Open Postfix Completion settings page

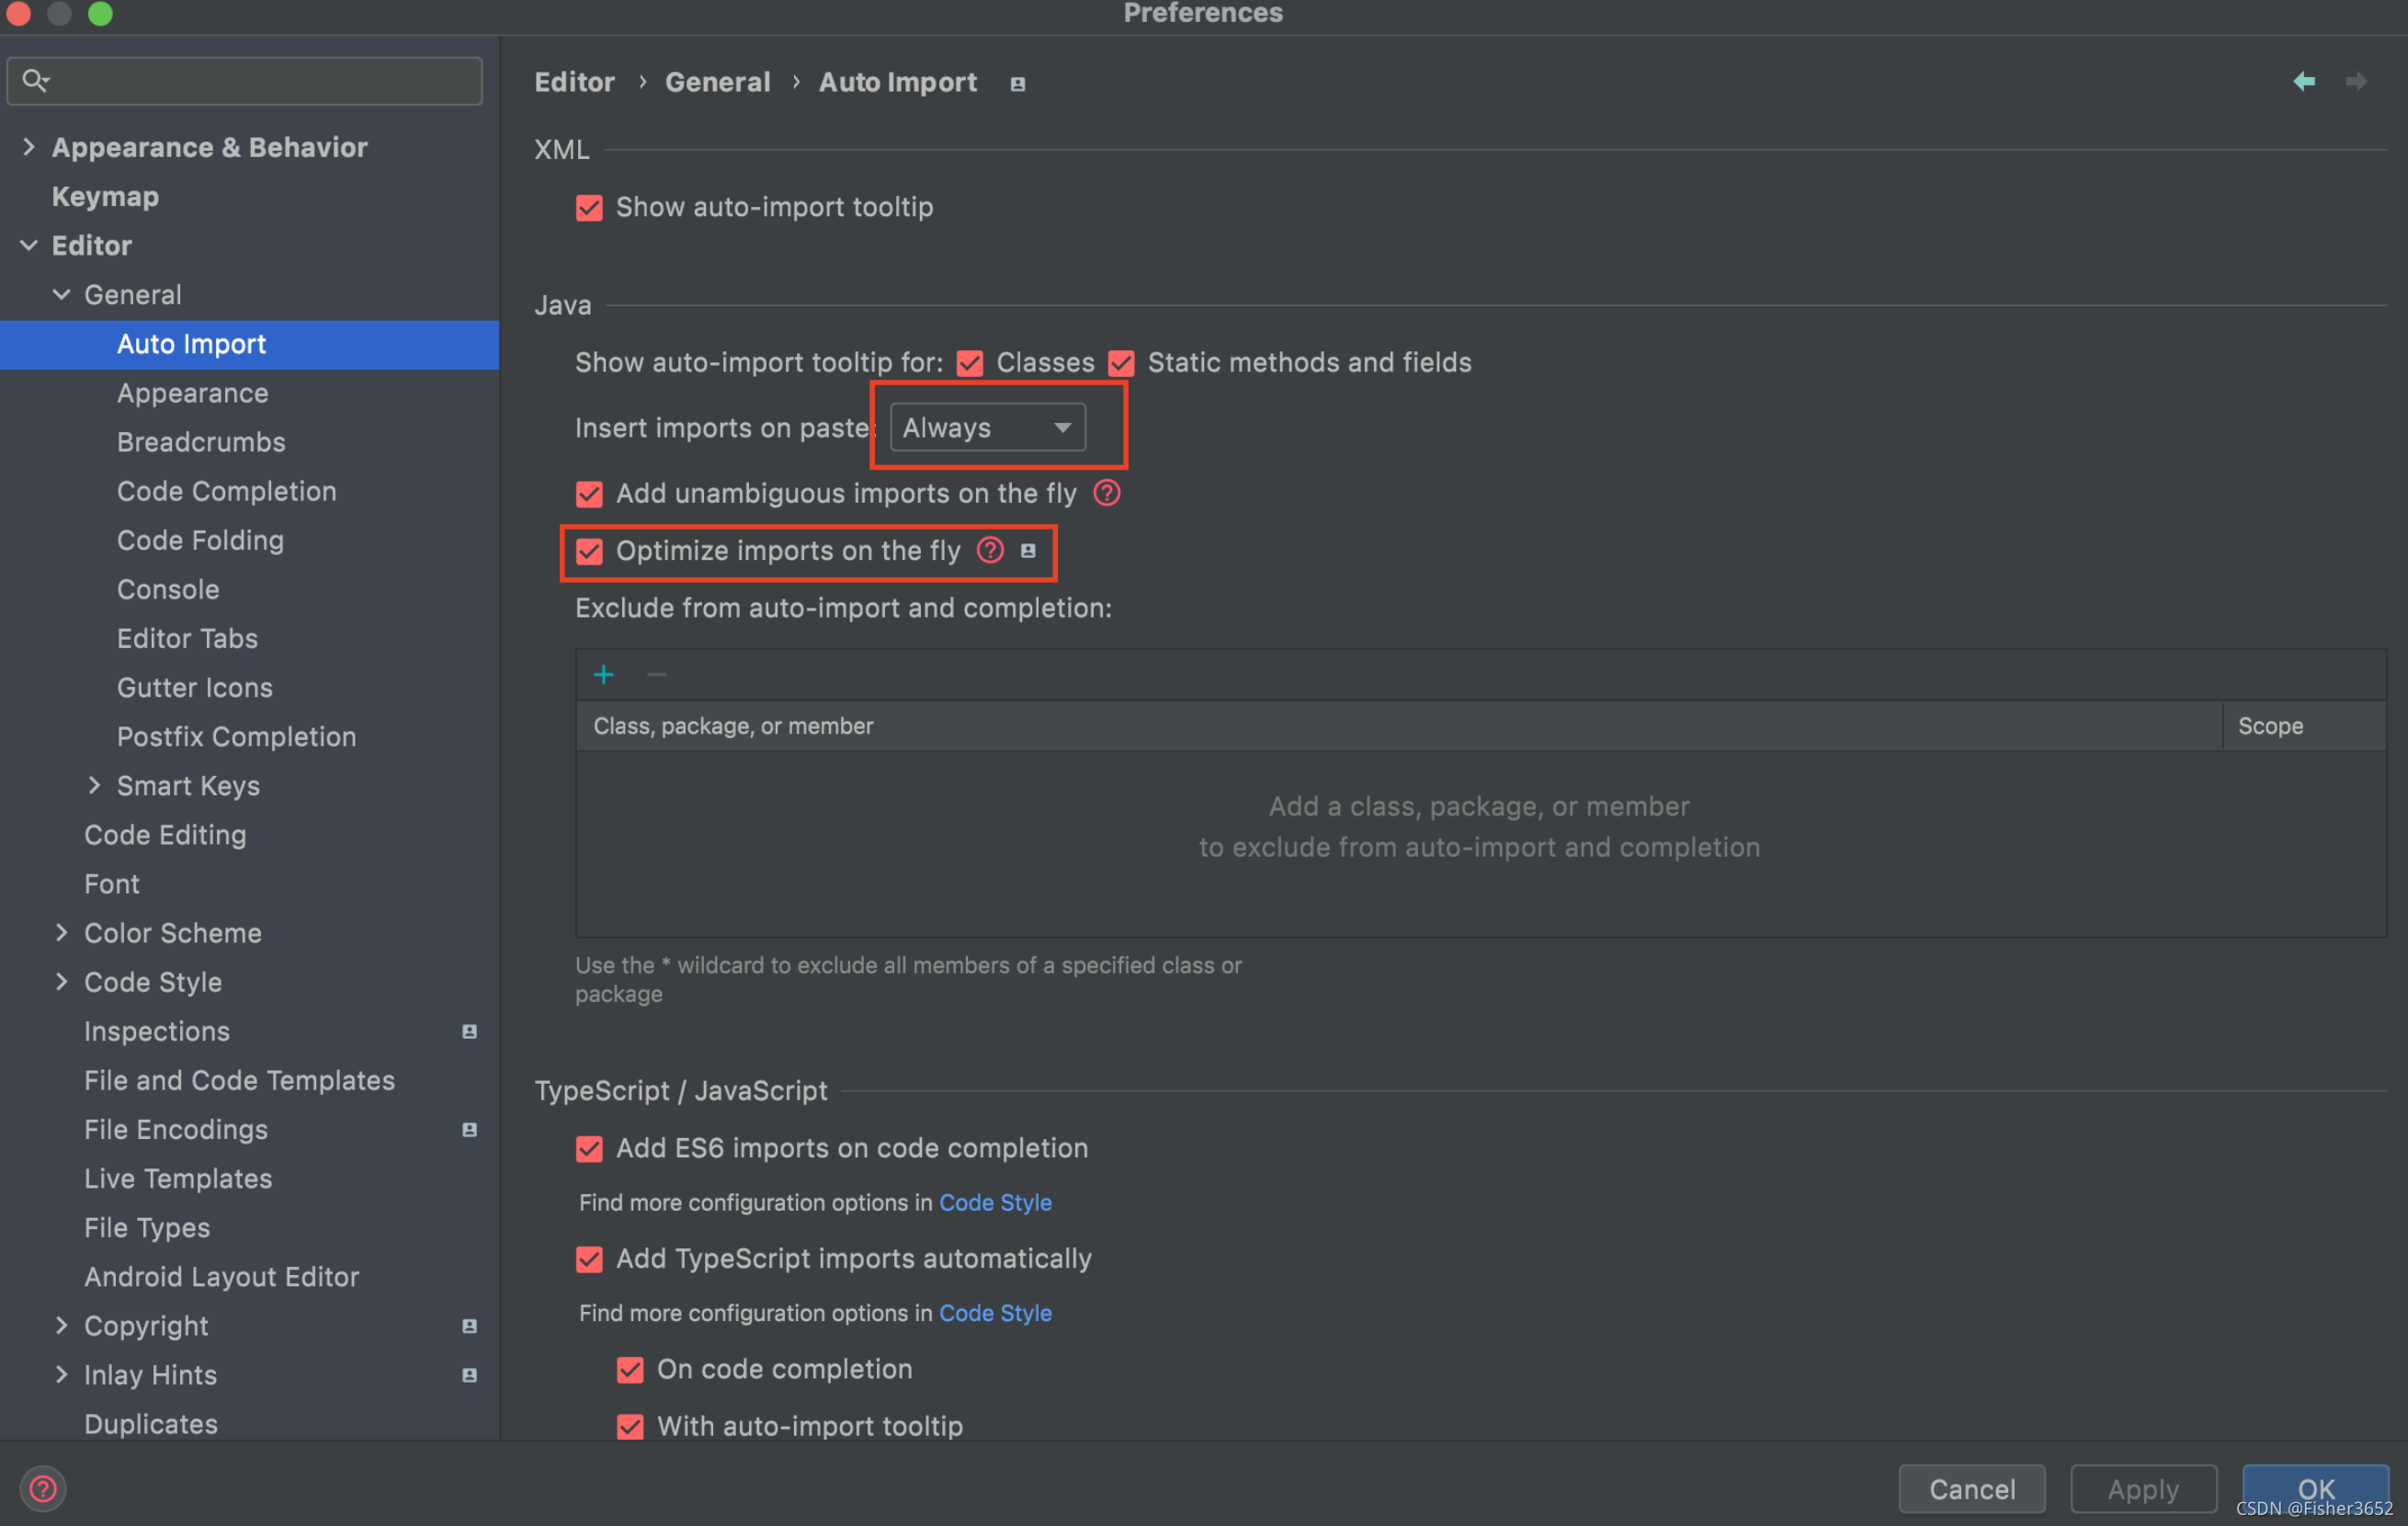236,736
